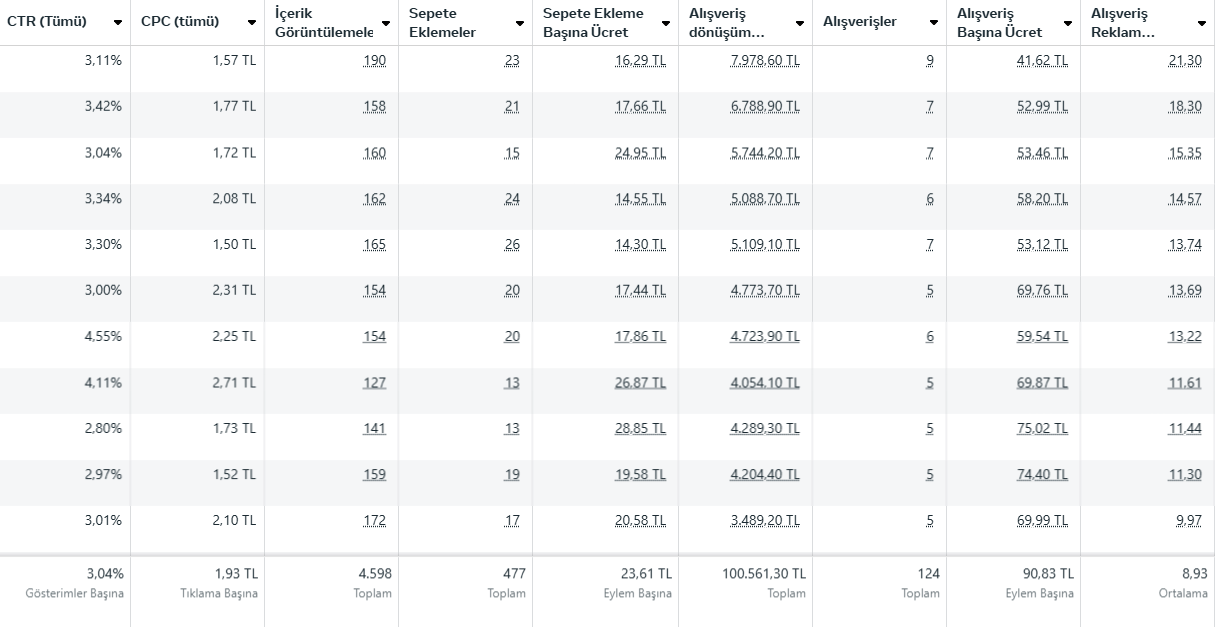Open the Sepete Eklemeler column dropdown arrow
The height and width of the screenshot is (627, 1215).
point(520,23)
